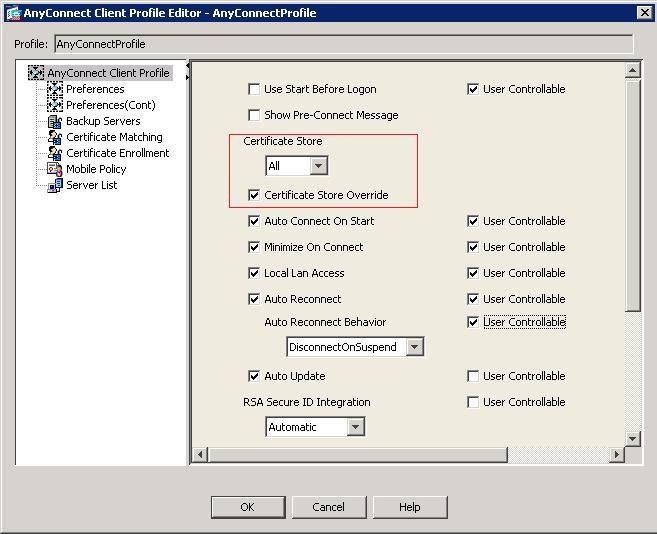Uncheck Auto Reconnect

[254, 299]
